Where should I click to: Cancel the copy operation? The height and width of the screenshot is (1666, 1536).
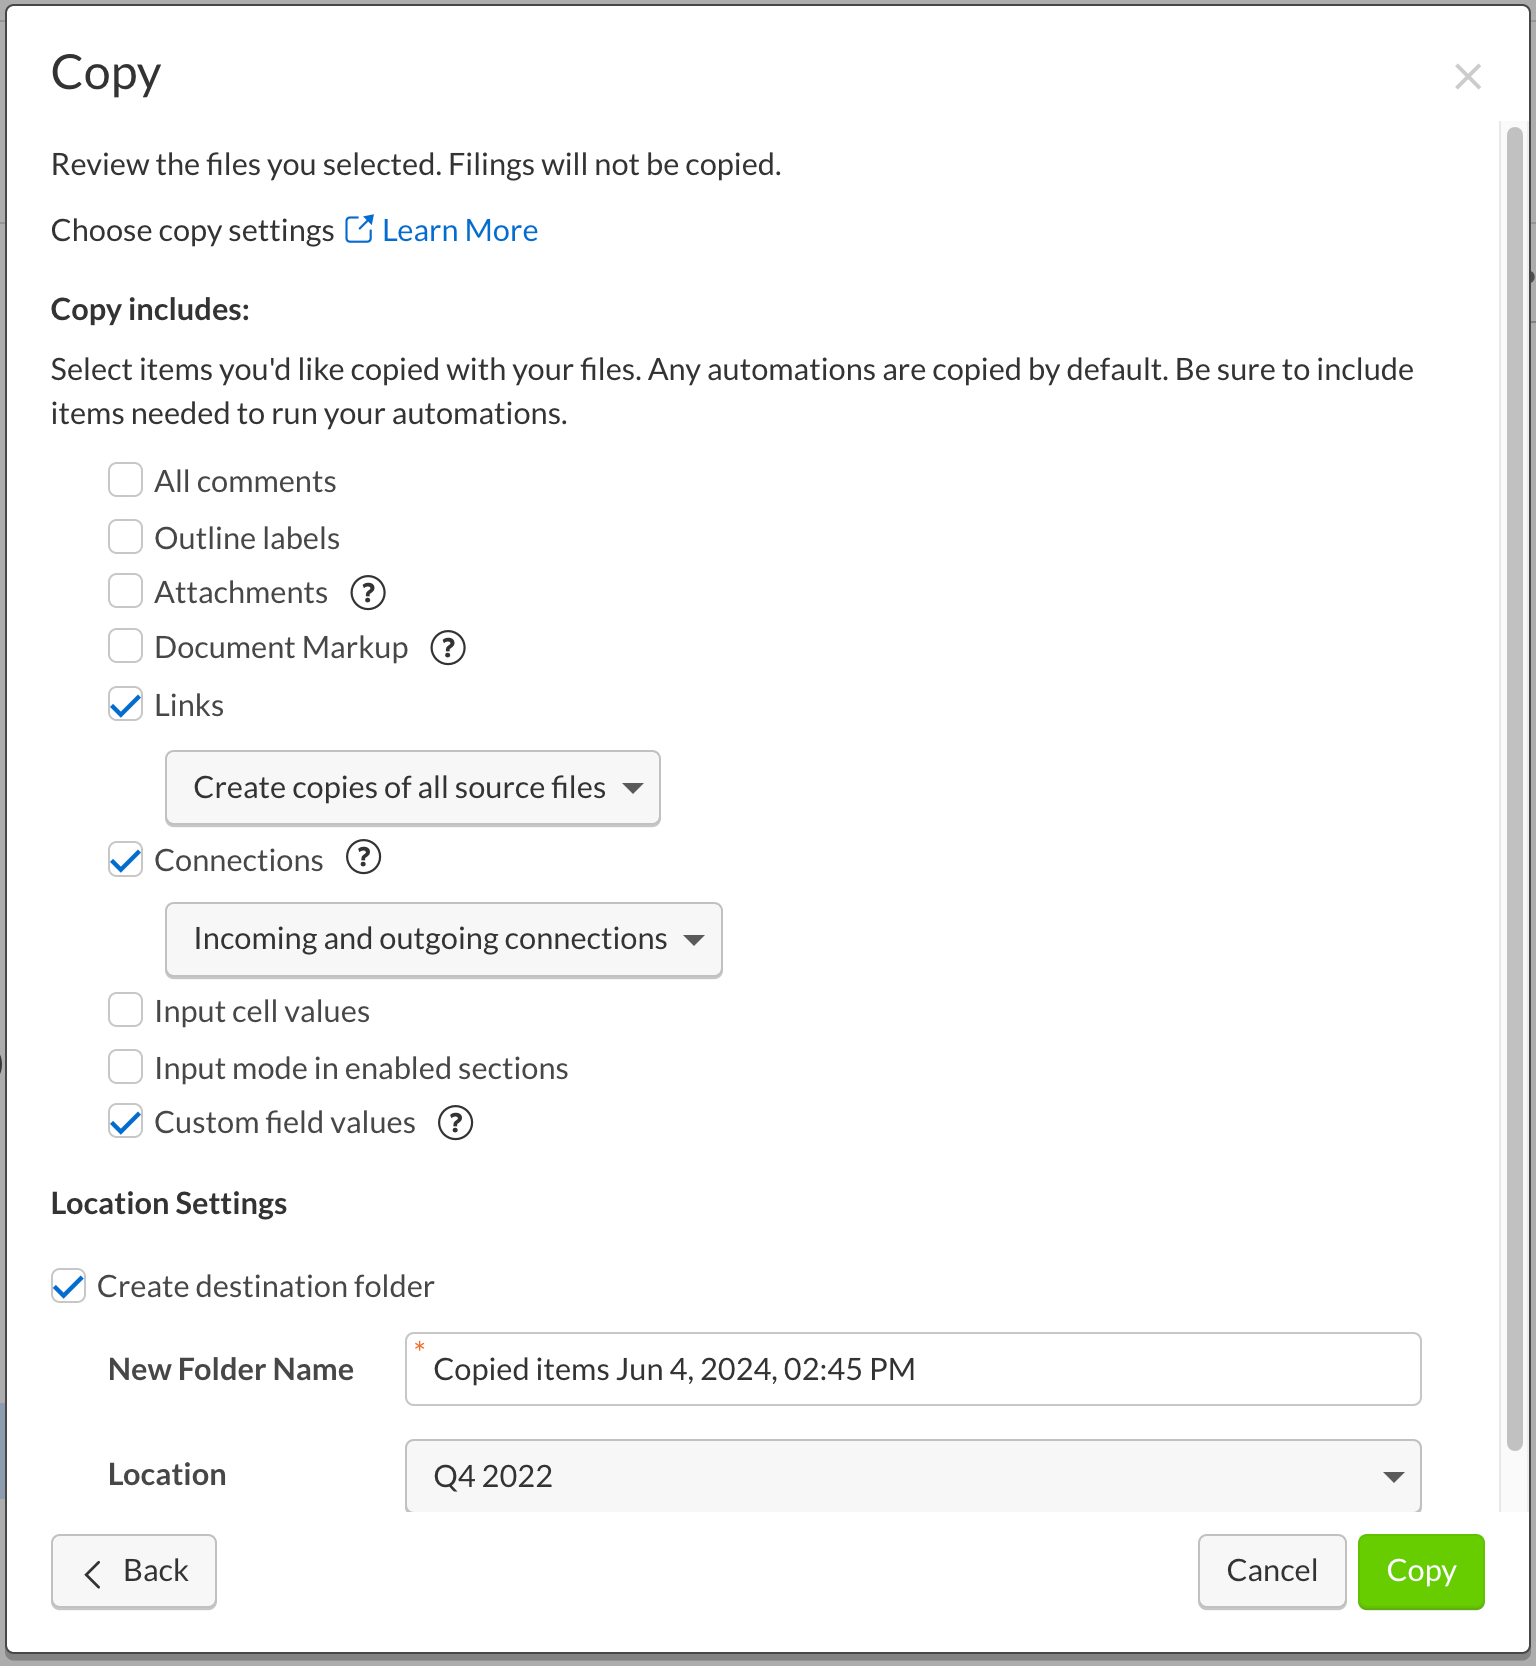pyautogui.click(x=1272, y=1571)
